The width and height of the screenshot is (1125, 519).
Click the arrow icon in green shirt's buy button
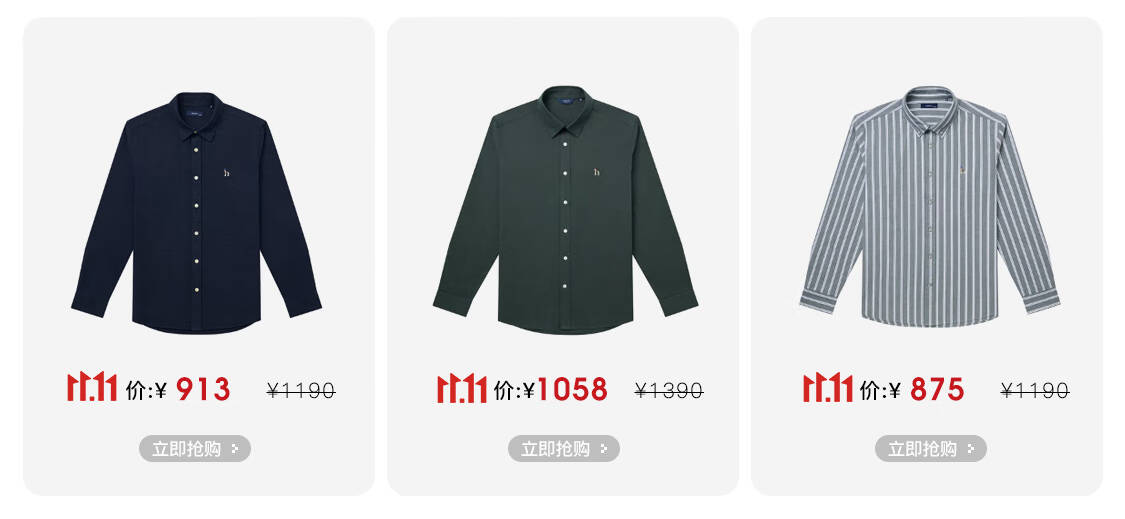point(604,449)
